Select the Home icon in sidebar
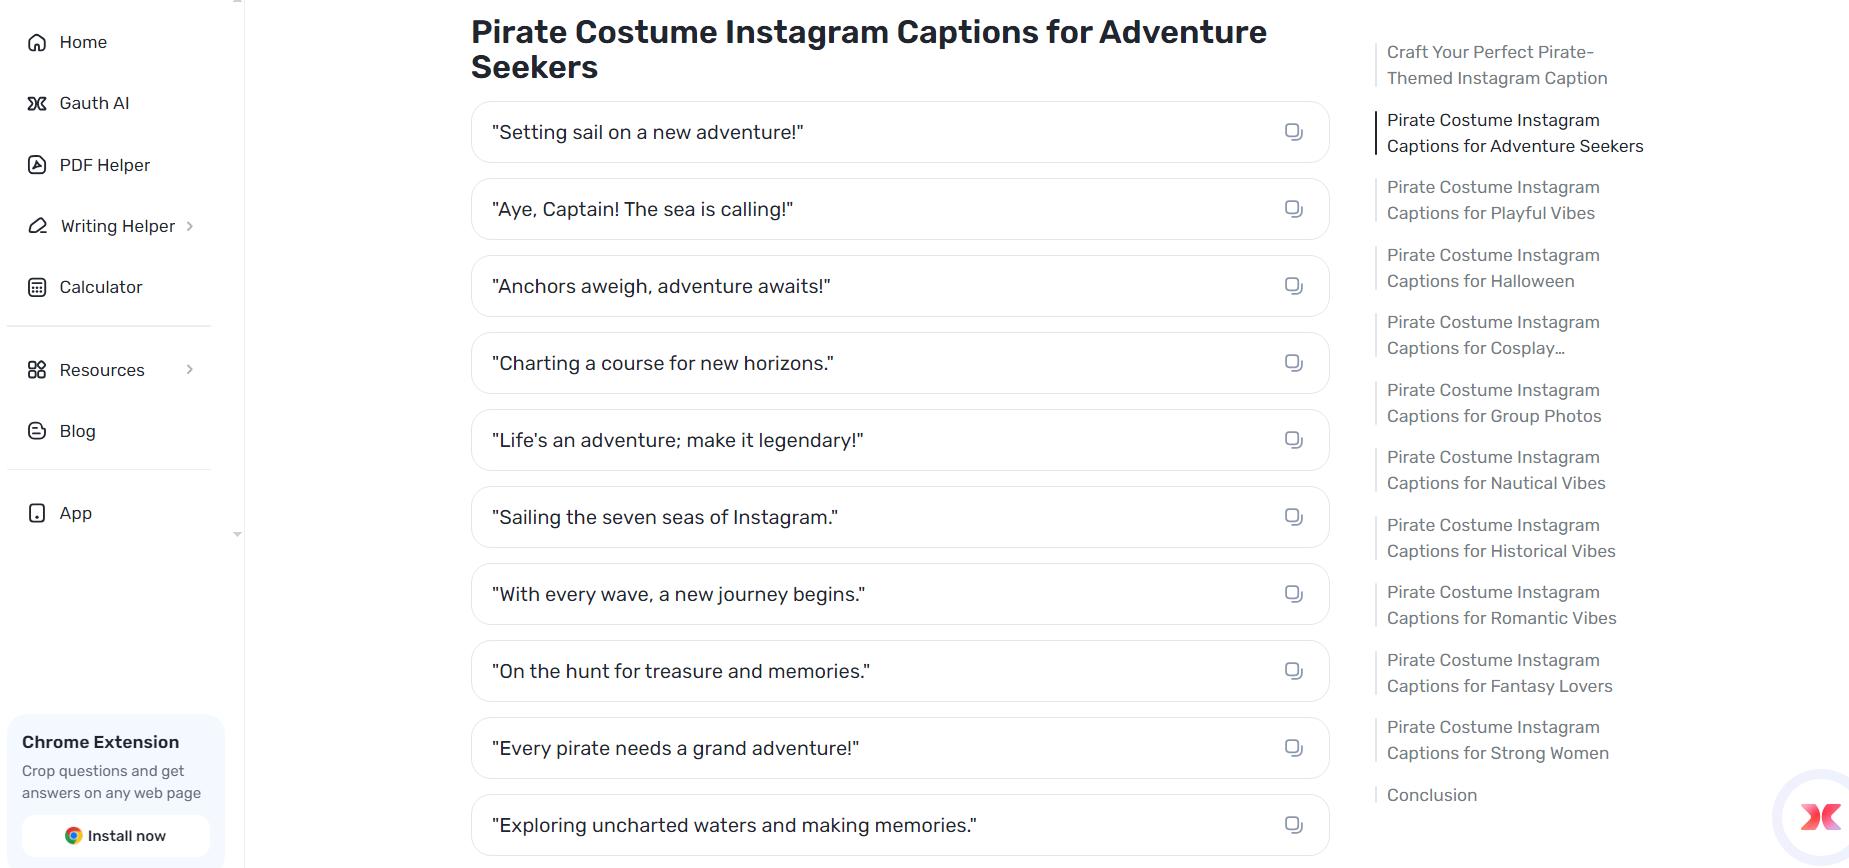Image resolution: width=1849 pixels, height=868 pixels. click(x=37, y=42)
